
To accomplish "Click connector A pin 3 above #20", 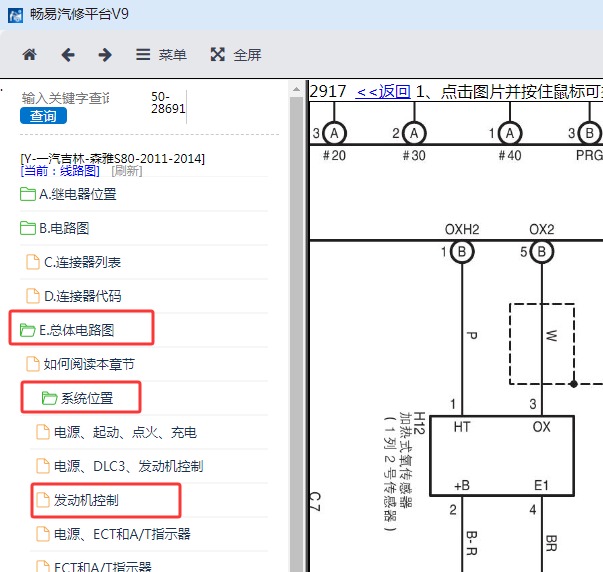I will point(334,133).
